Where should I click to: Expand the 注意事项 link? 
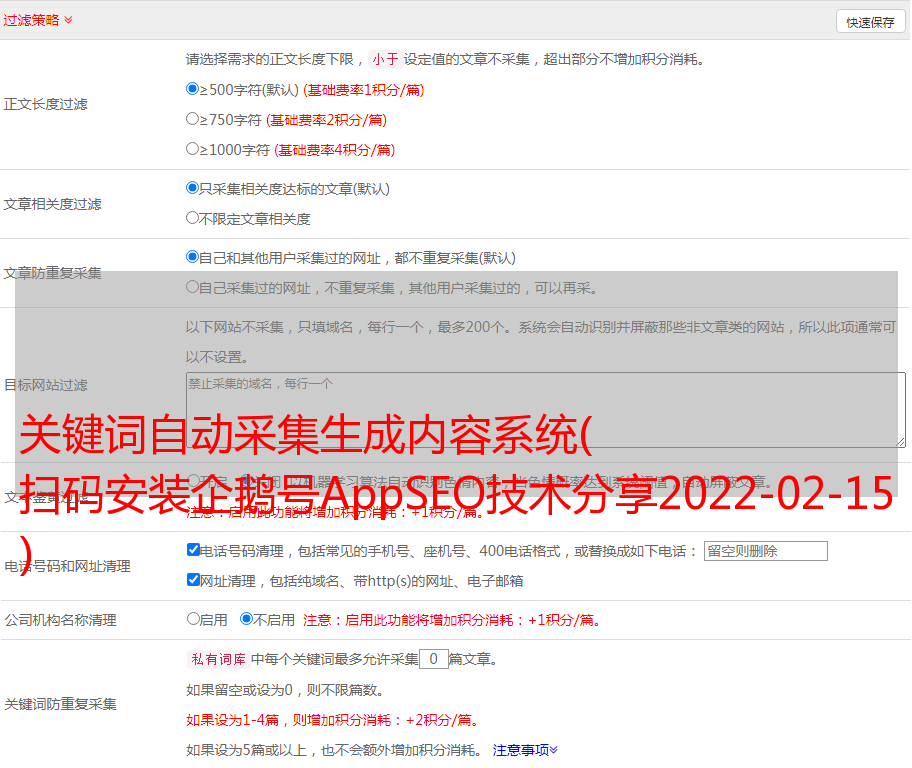(x=525, y=750)
